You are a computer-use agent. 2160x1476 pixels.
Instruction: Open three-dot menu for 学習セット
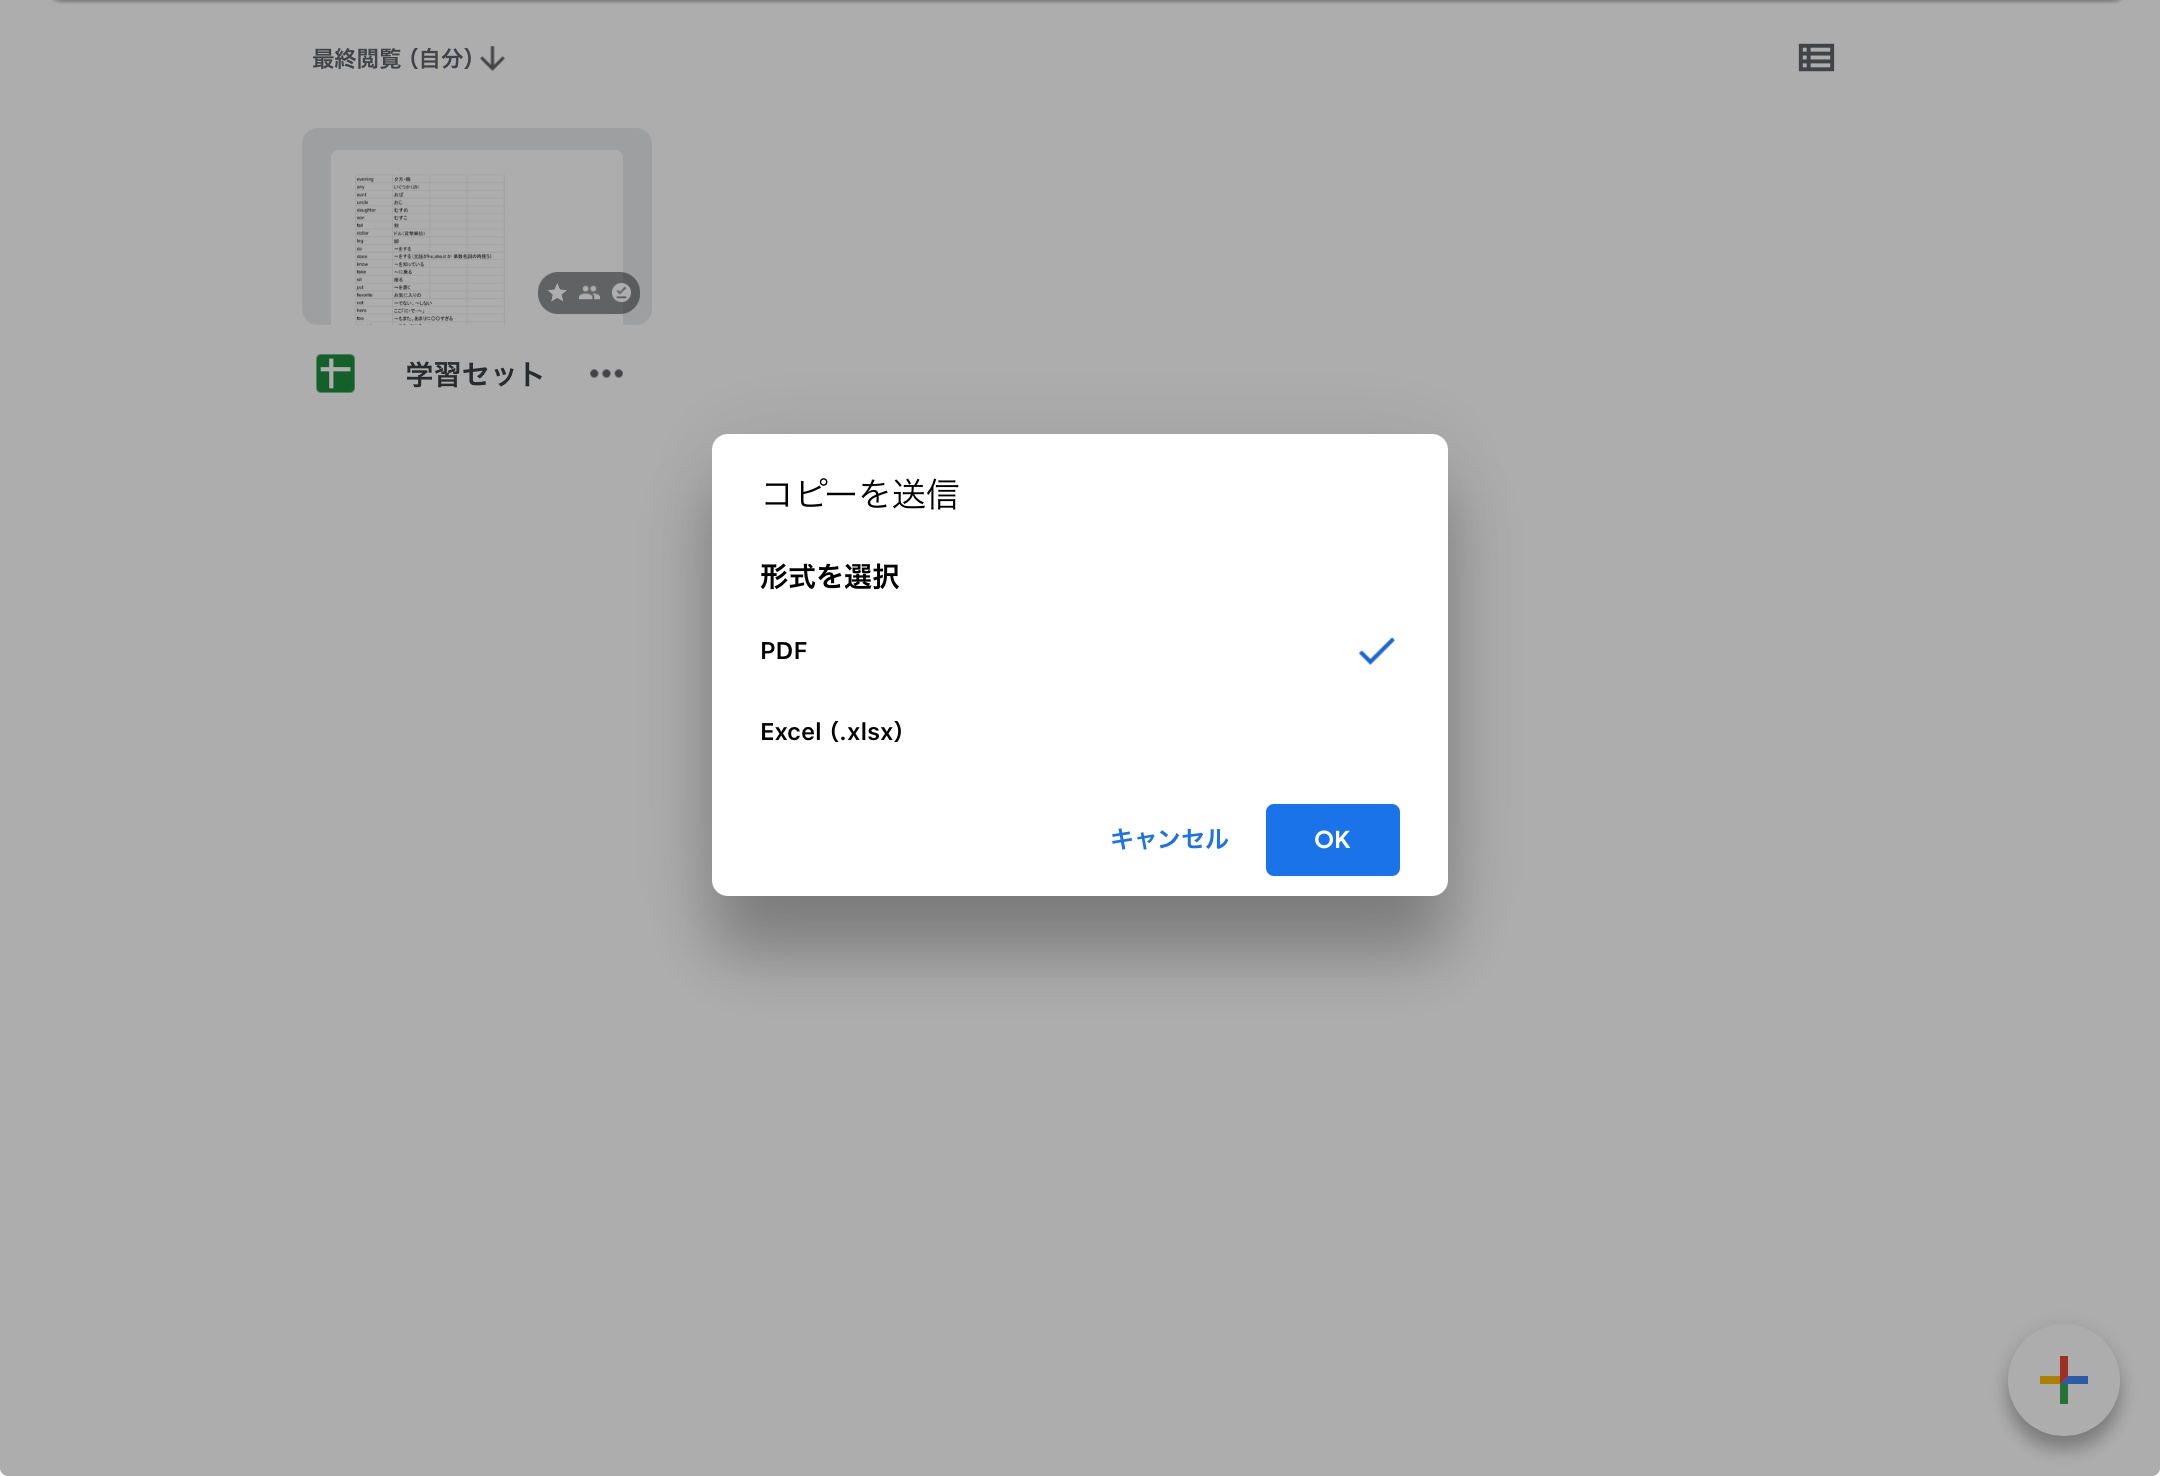coord(606,374)
